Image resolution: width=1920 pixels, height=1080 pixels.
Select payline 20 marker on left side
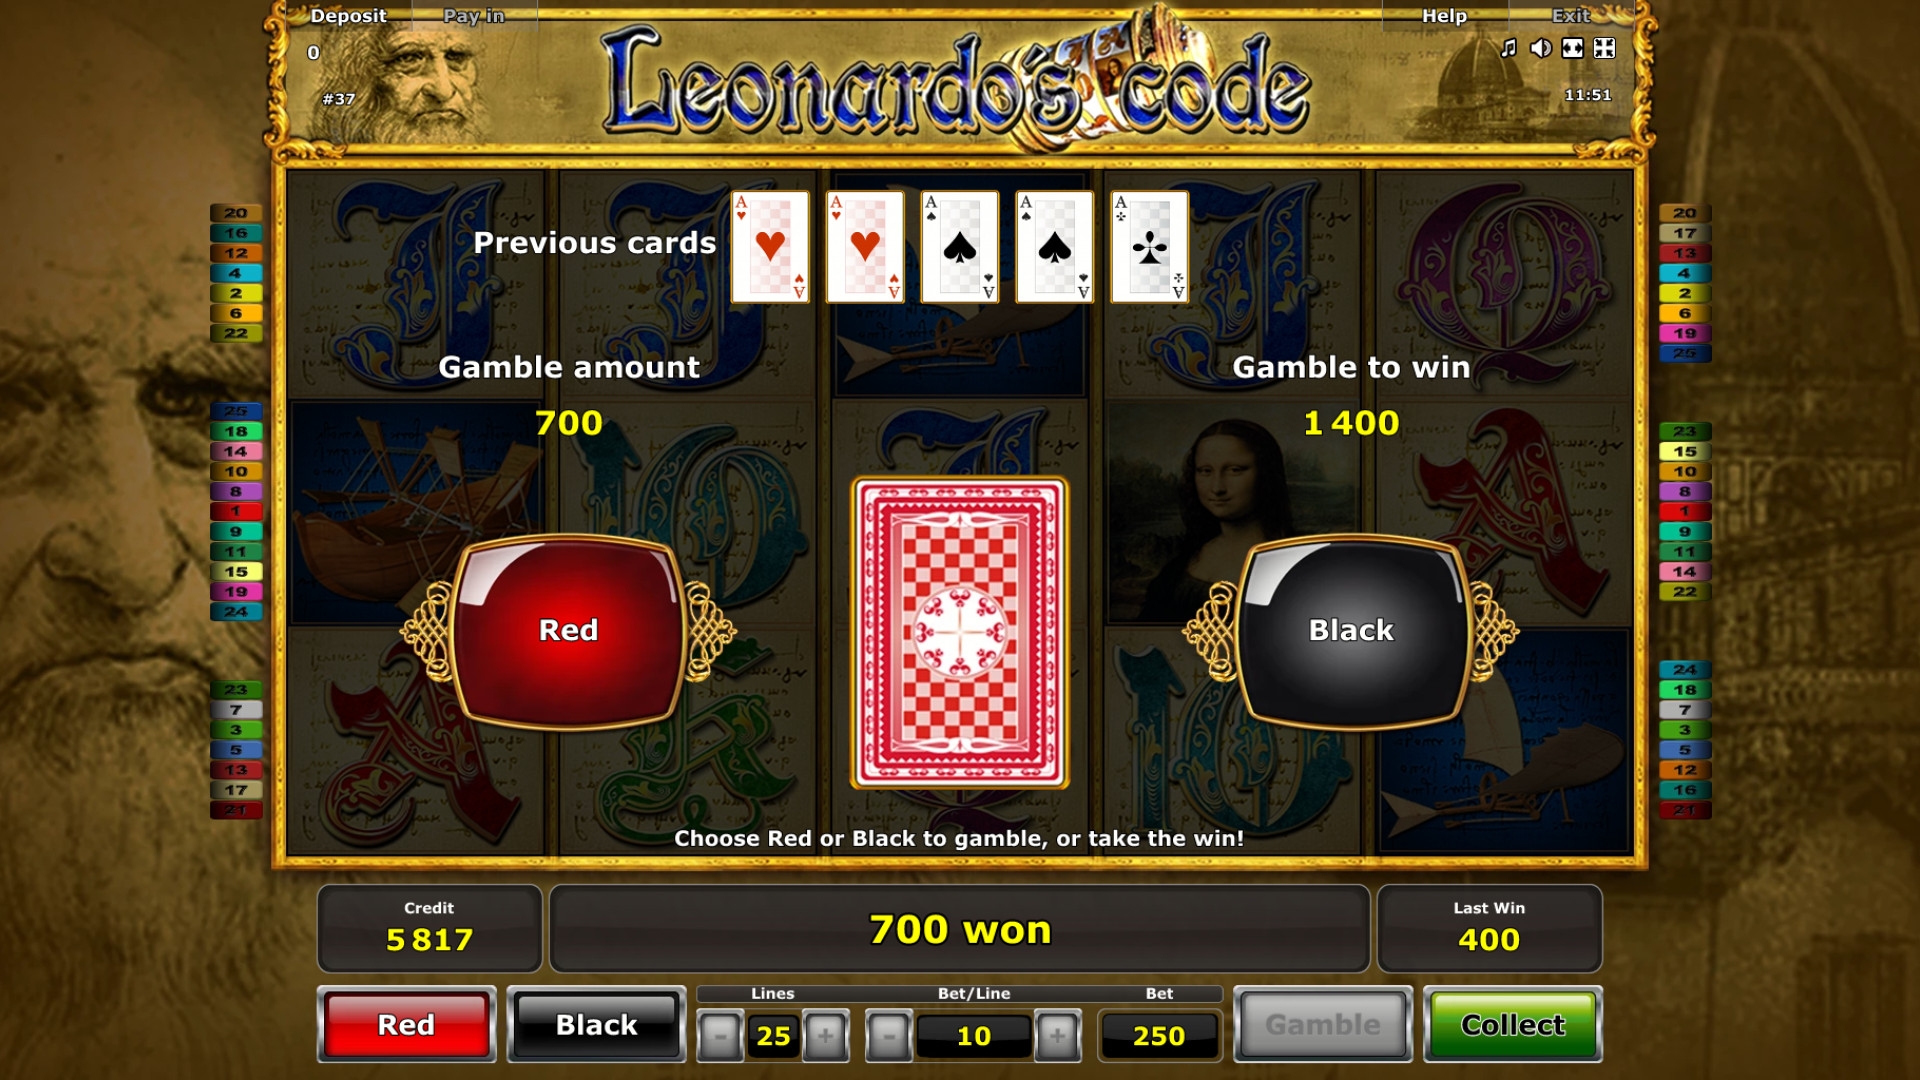236,213
